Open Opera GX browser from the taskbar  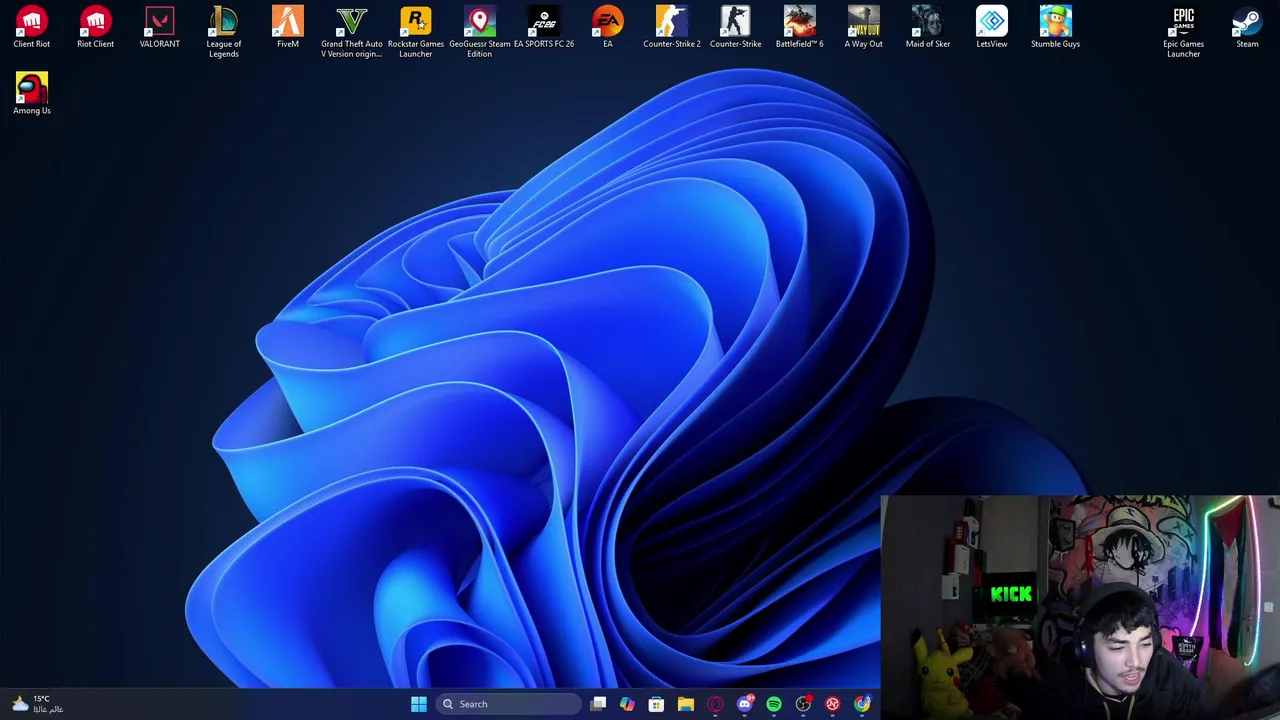click(x=715, y=704)
